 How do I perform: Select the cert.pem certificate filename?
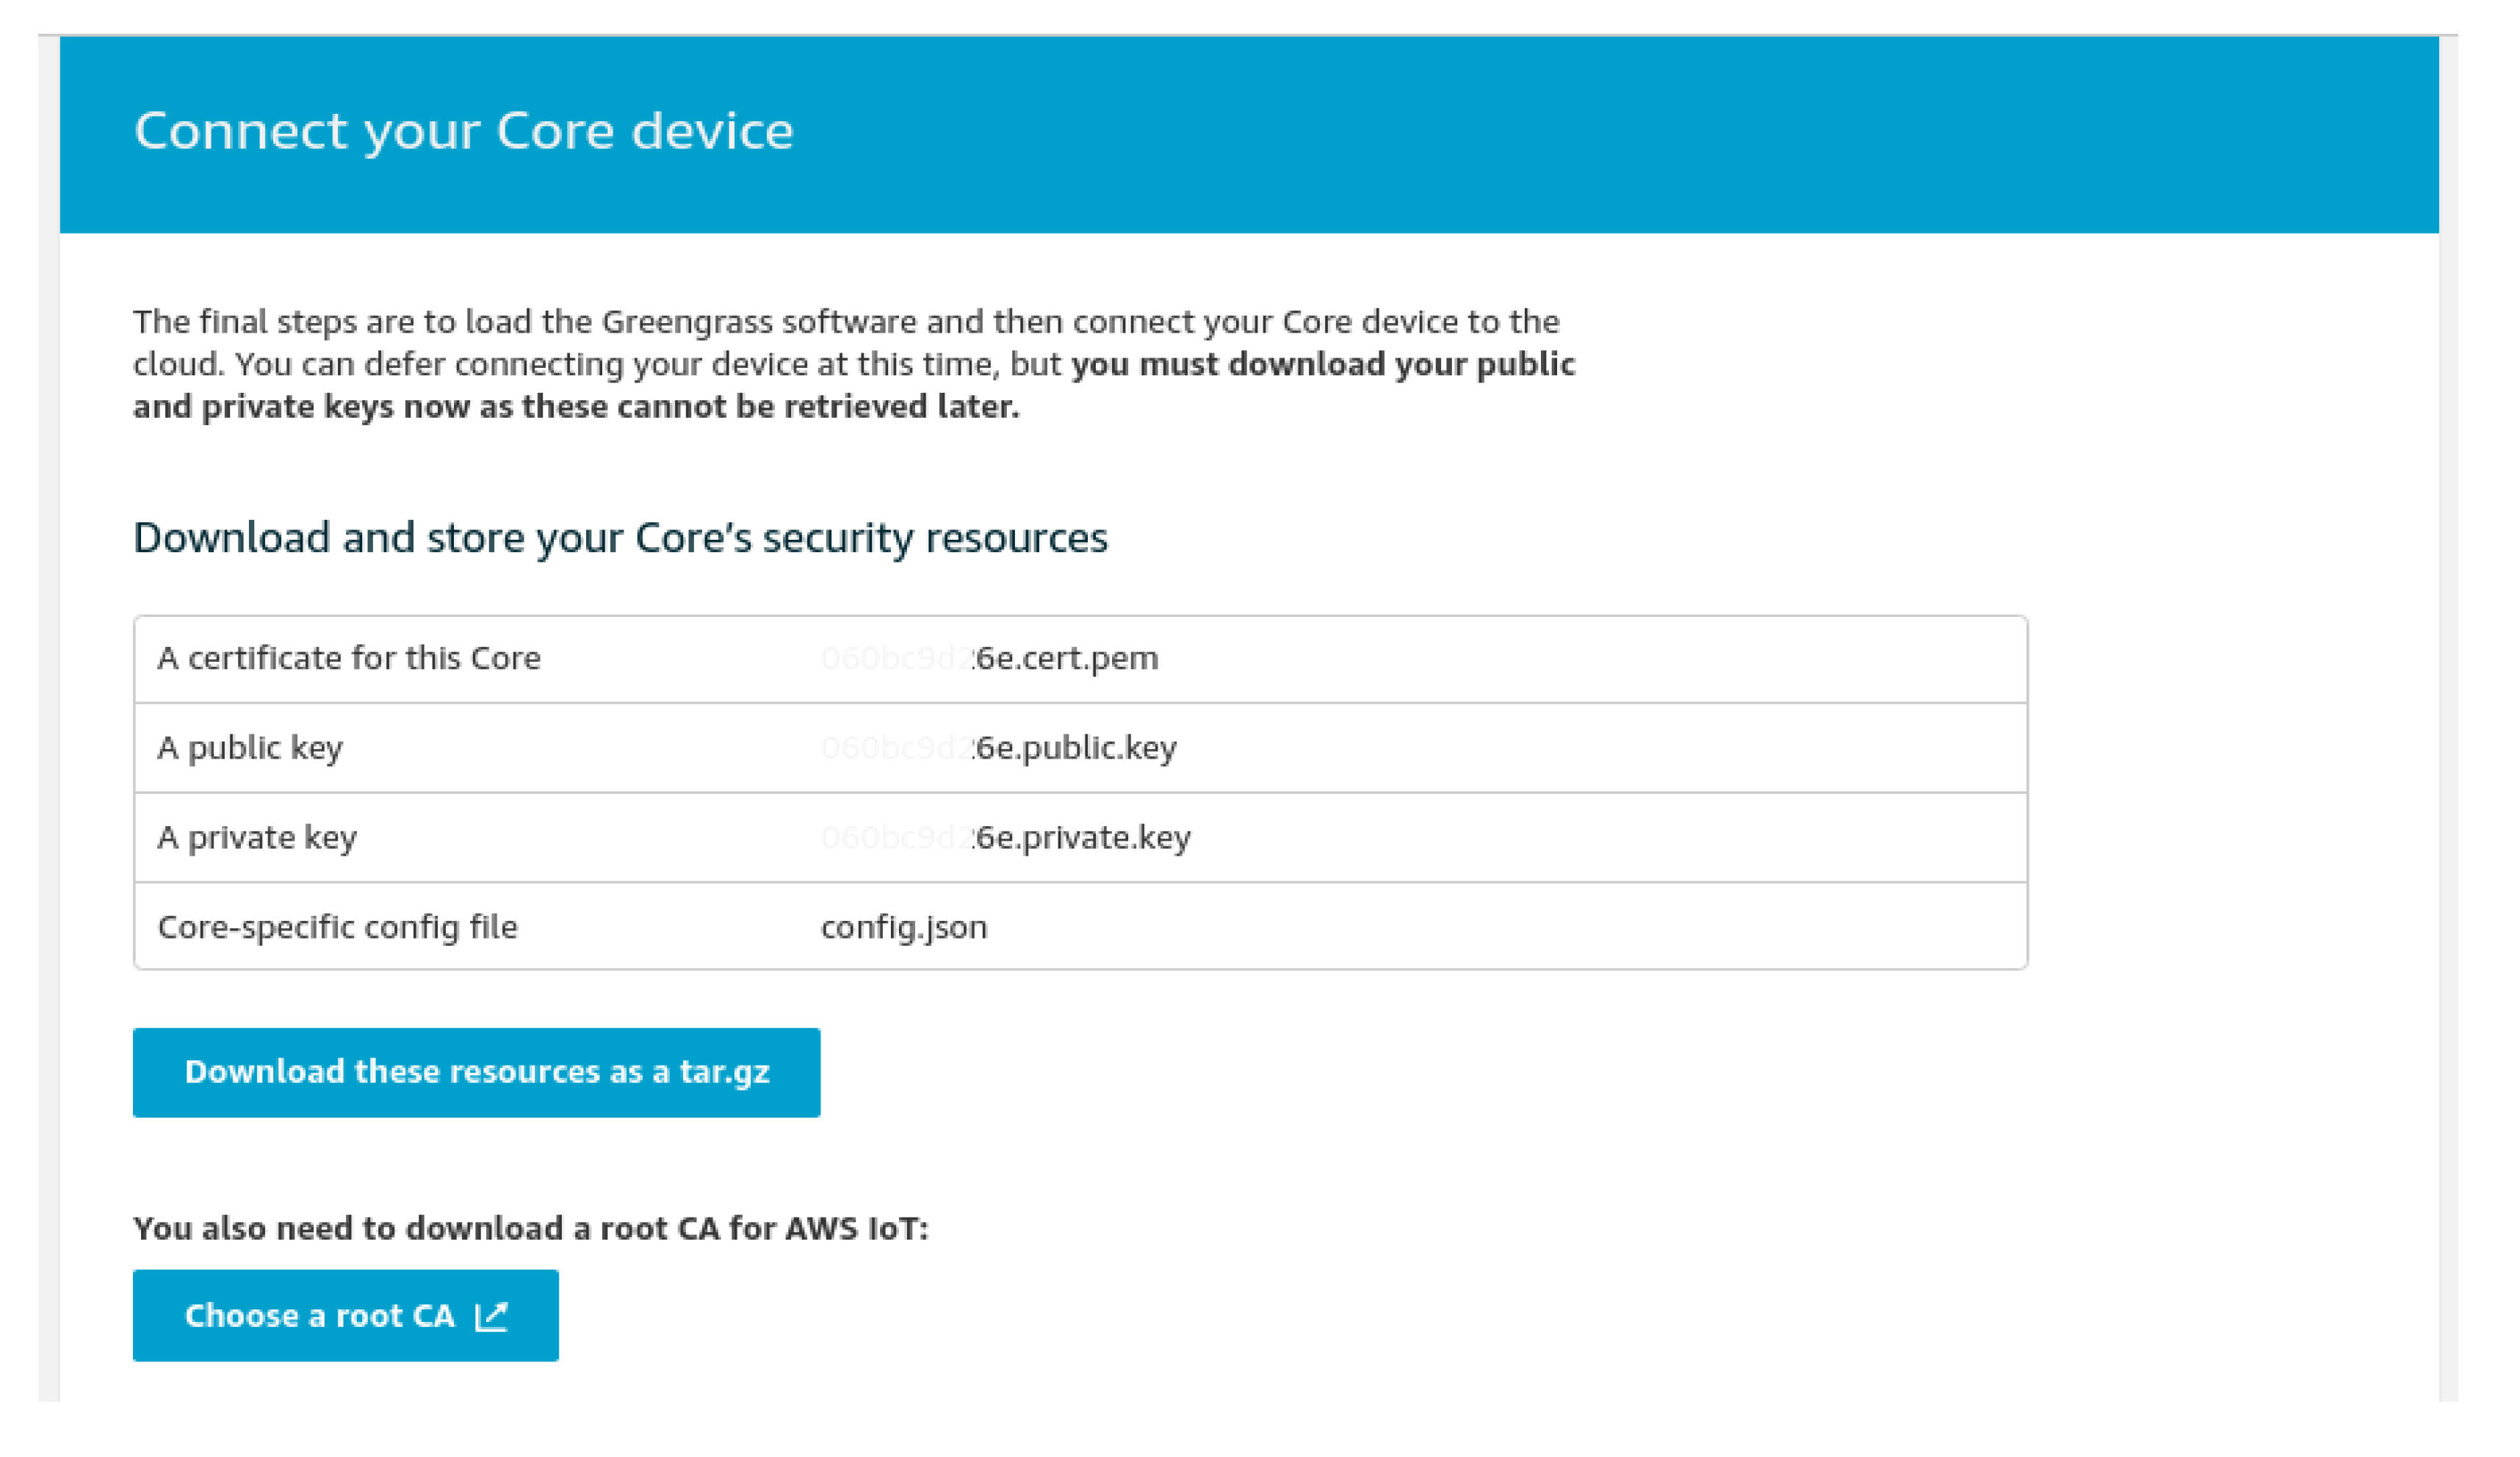[1065, 658]
